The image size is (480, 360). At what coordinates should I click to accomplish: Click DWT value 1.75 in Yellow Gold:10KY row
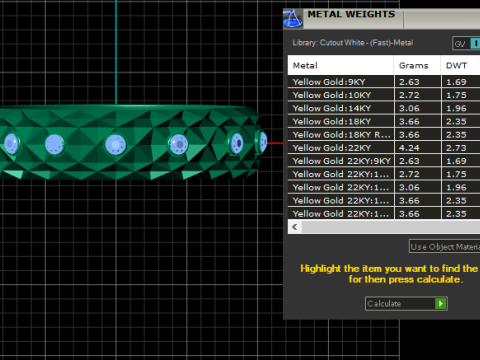(x=456, y=95)
